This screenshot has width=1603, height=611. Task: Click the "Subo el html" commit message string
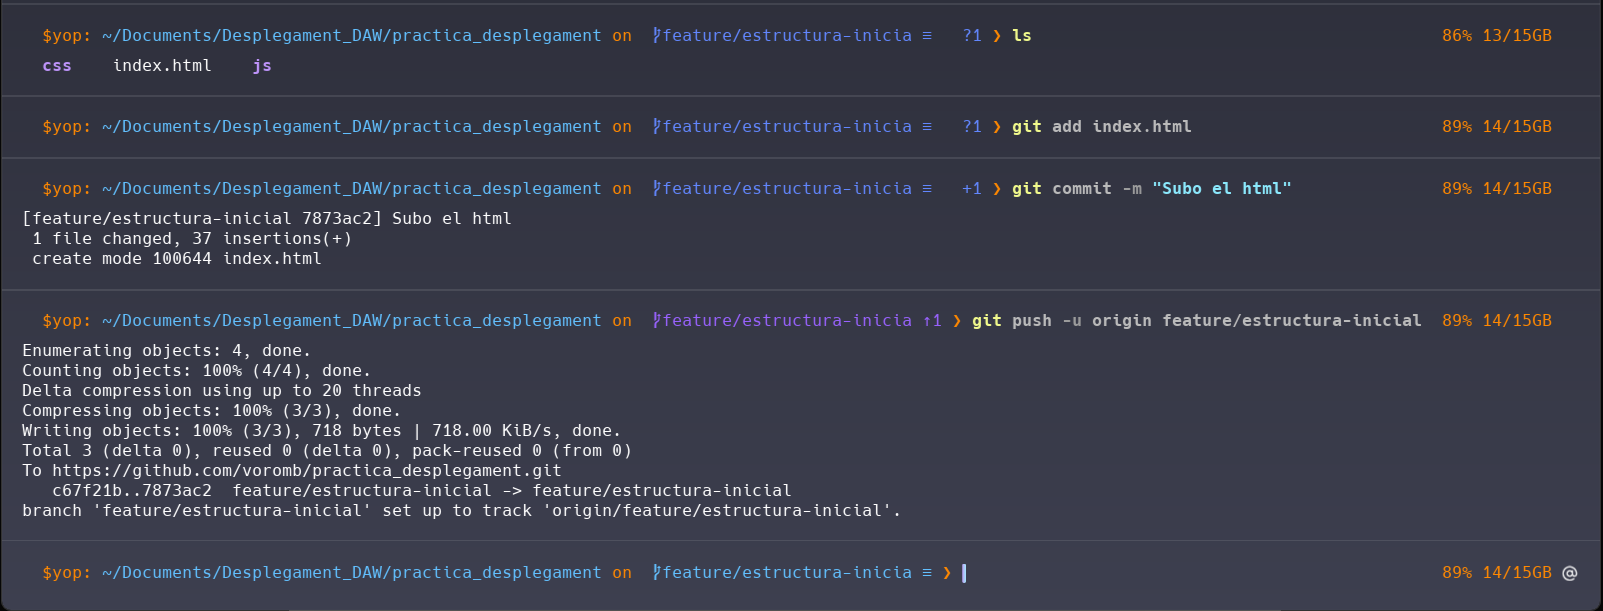click(1221, 189)
